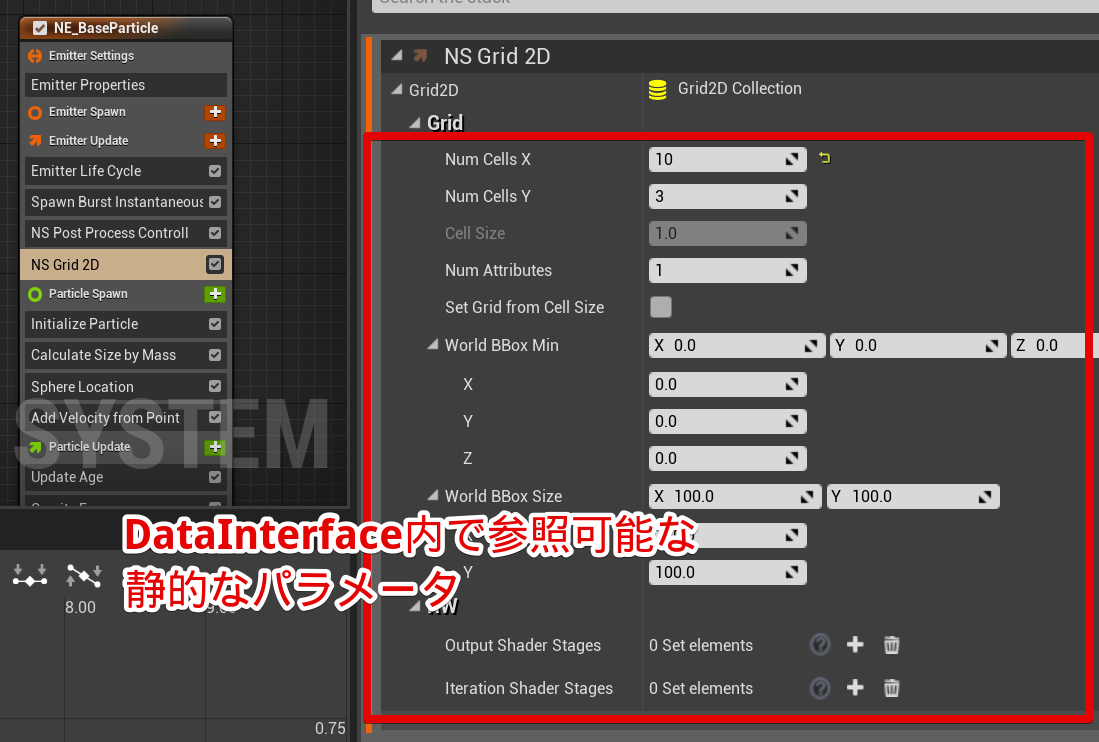The width and height of the screenshot is (1099, 742).
Task: Edit the Num Cells Y value field
Action: coord(728,196)
